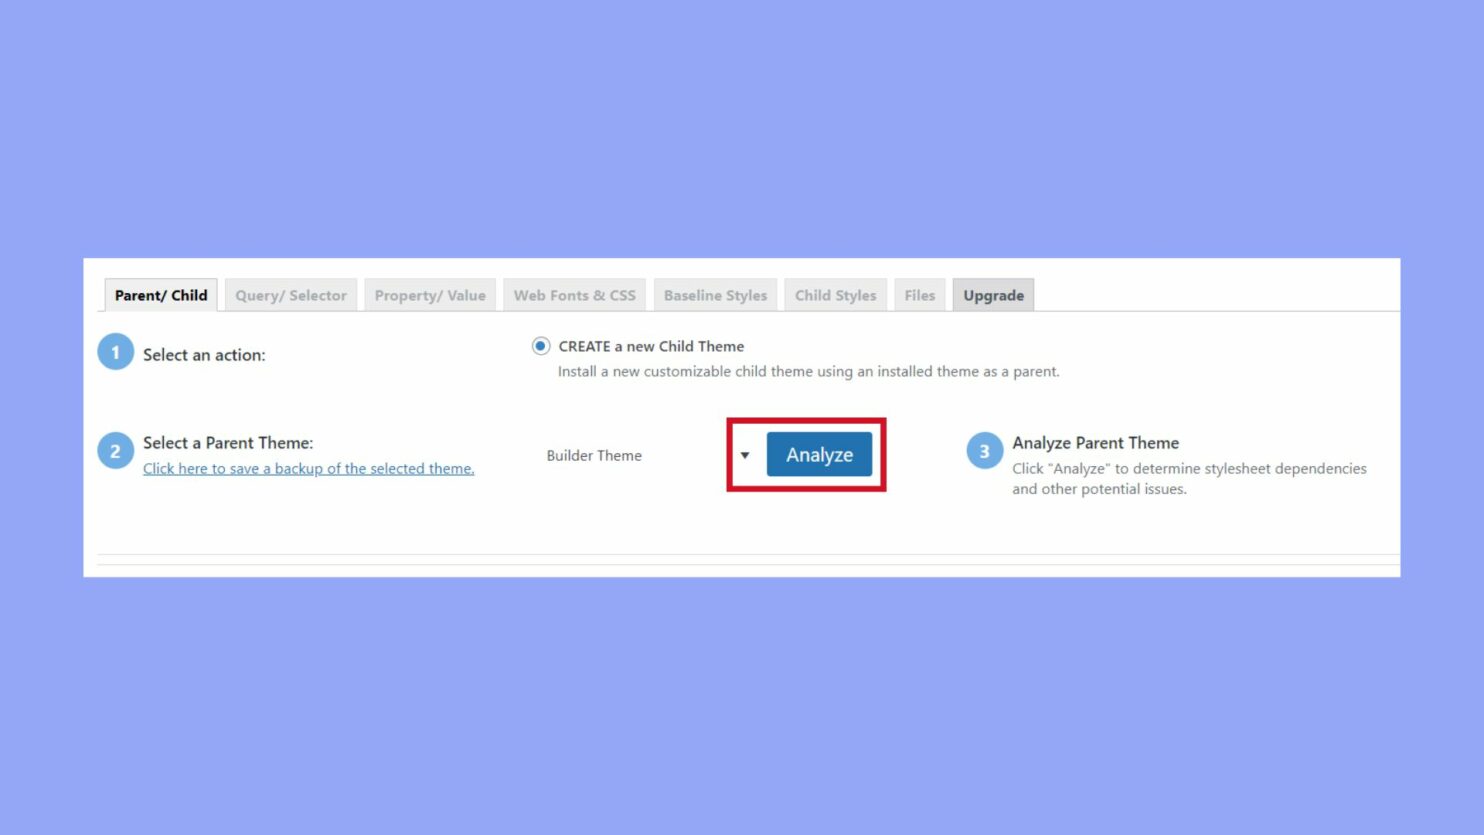Click the step 2 numbered circle icon
Viewport: 1484px width, 835px height.
point(115,450)
